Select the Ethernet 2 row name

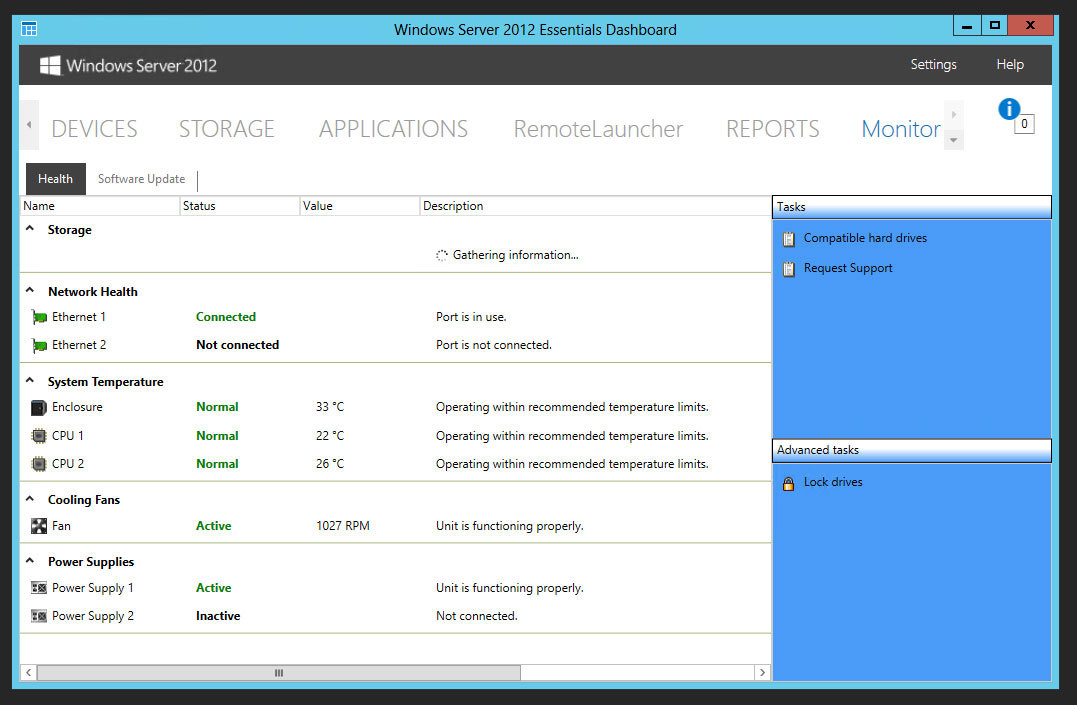click(79, 345)
